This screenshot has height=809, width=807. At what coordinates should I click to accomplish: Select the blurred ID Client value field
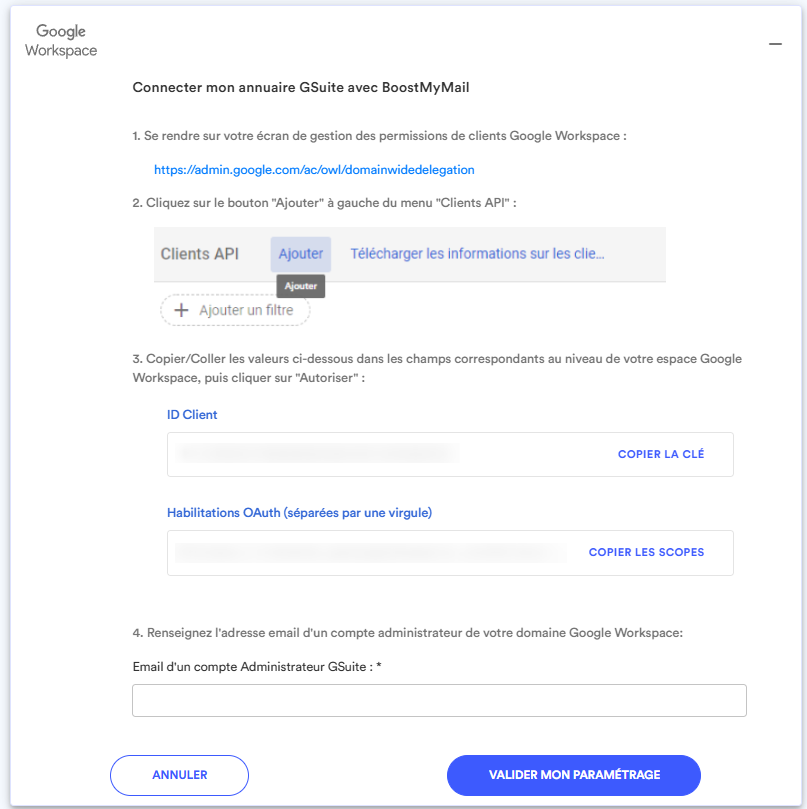pyautogui.click(x=317, y=454)
